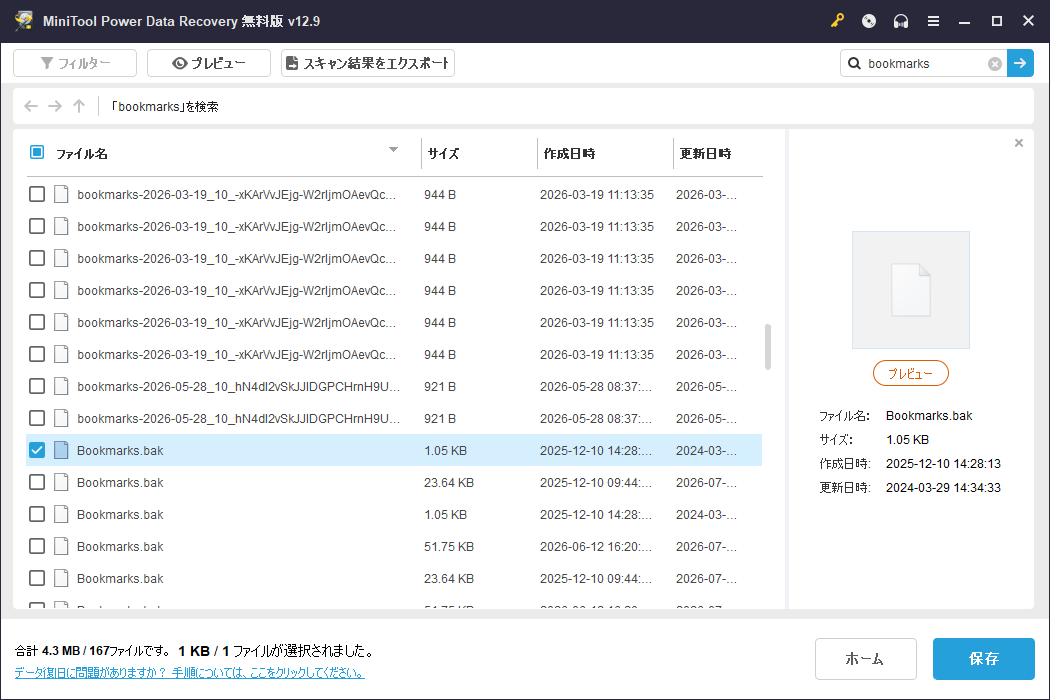Screen dimensions: 1050x700
Task: Click スキャン結果をエクスポート button
Action: click(x=368, y=63)
